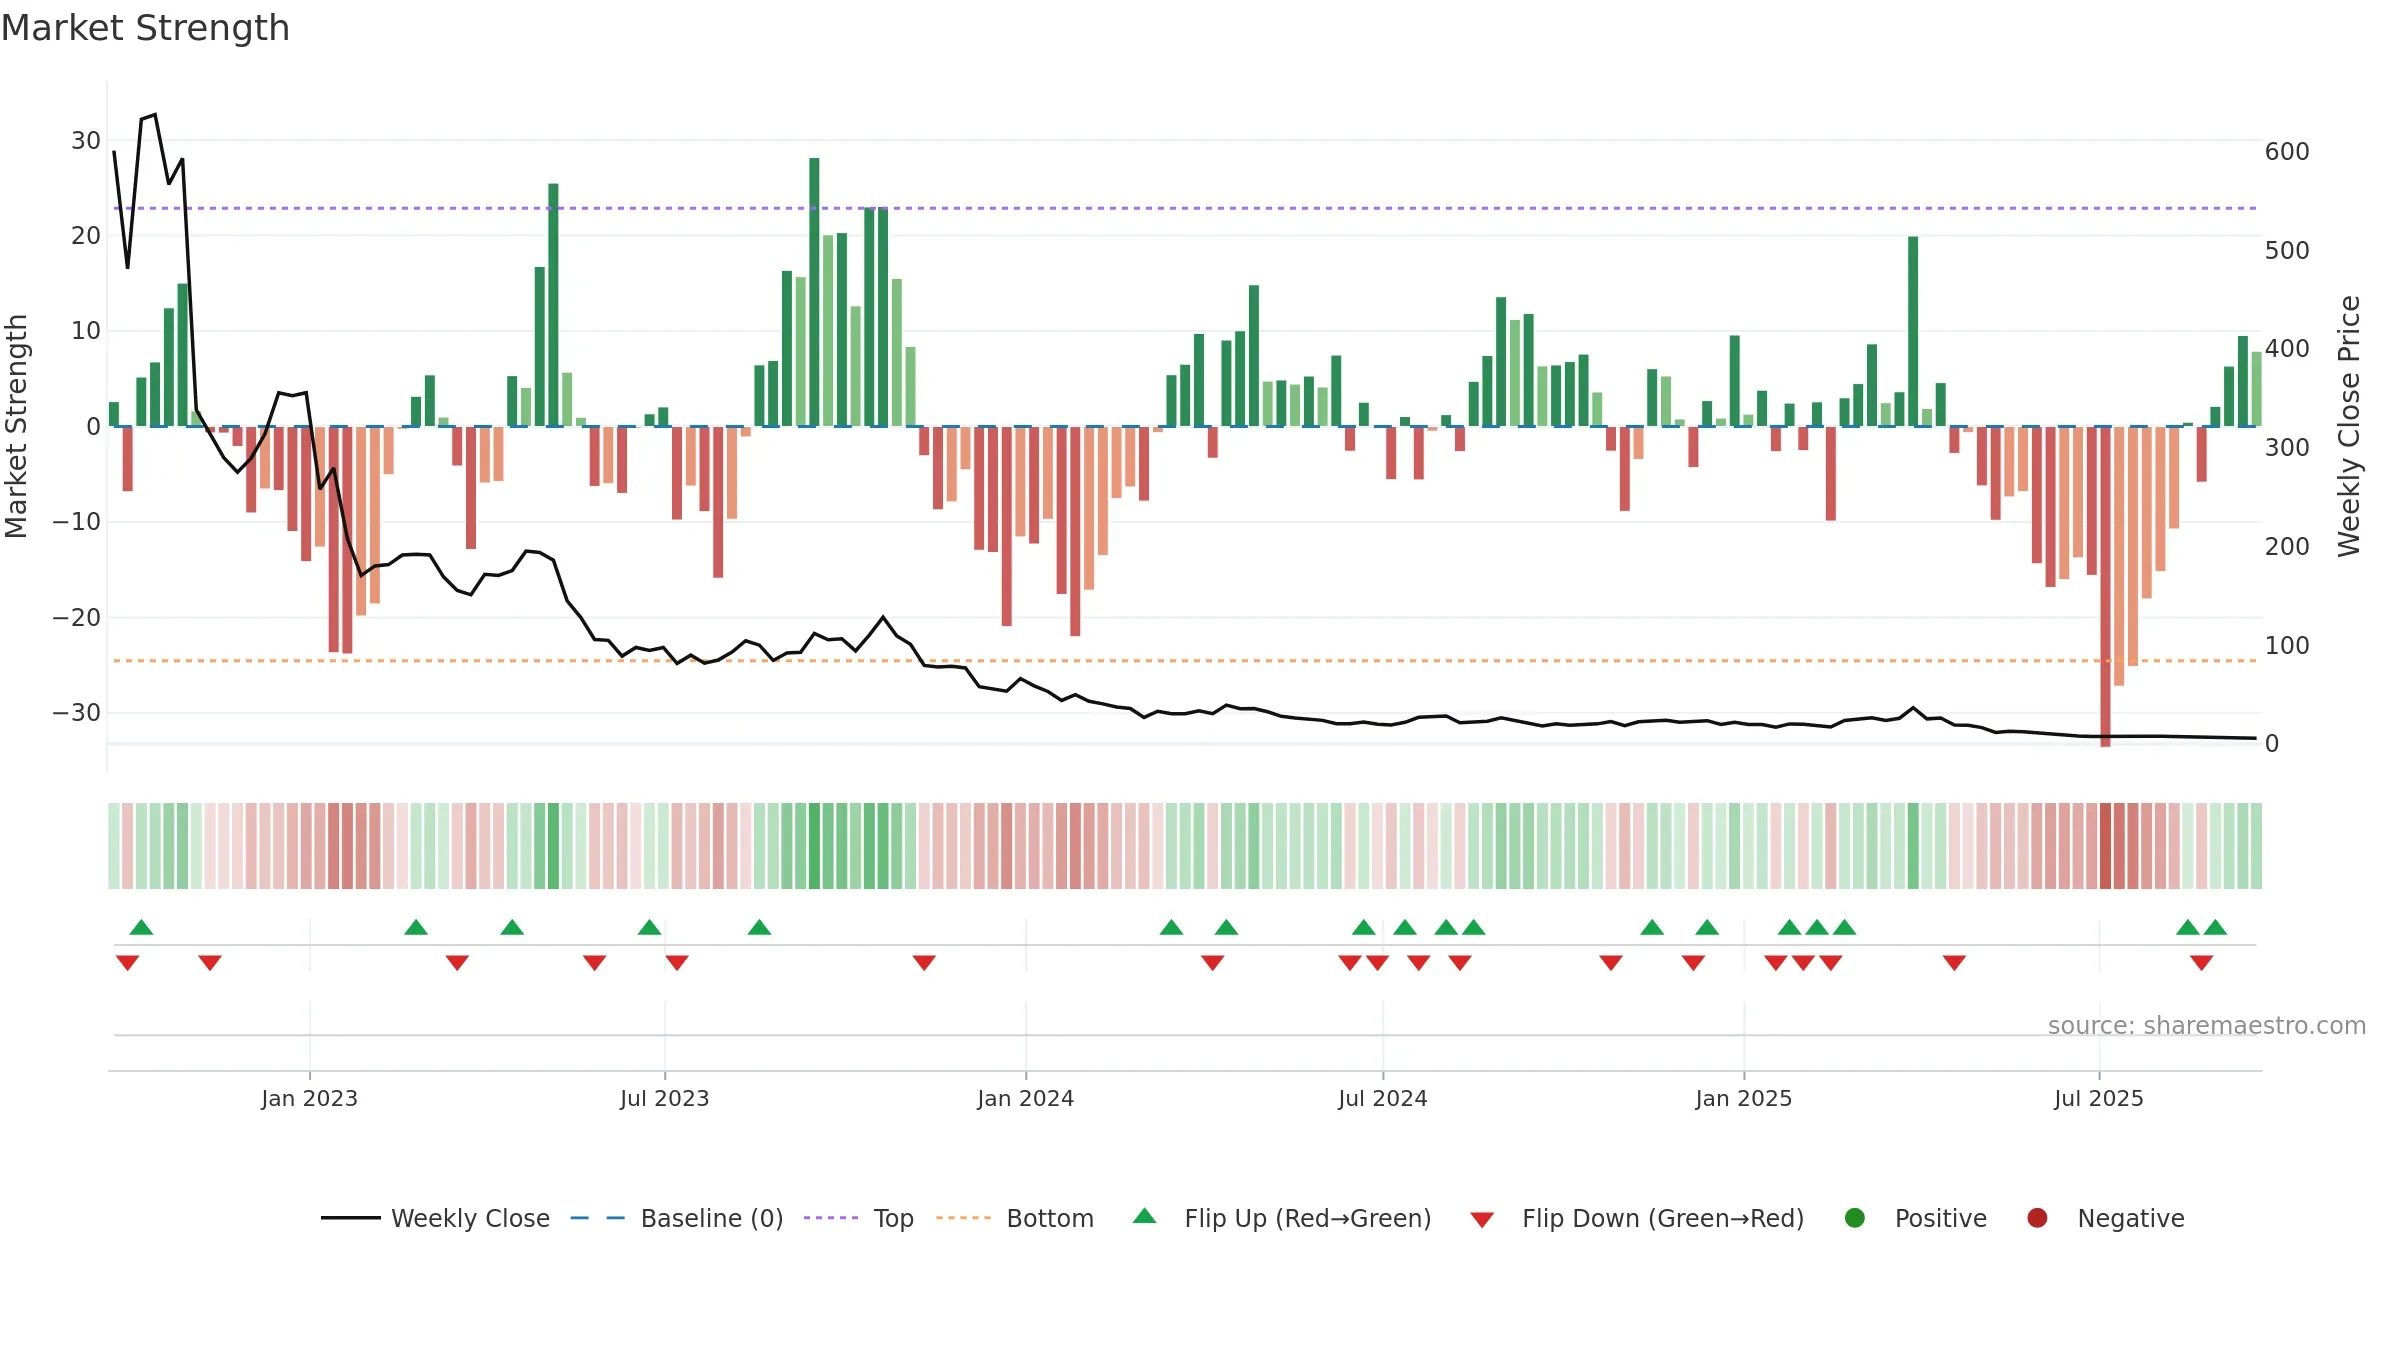
Task: Toggle the Weekly Close legend entry
Action: click(x=435, y=1218)
